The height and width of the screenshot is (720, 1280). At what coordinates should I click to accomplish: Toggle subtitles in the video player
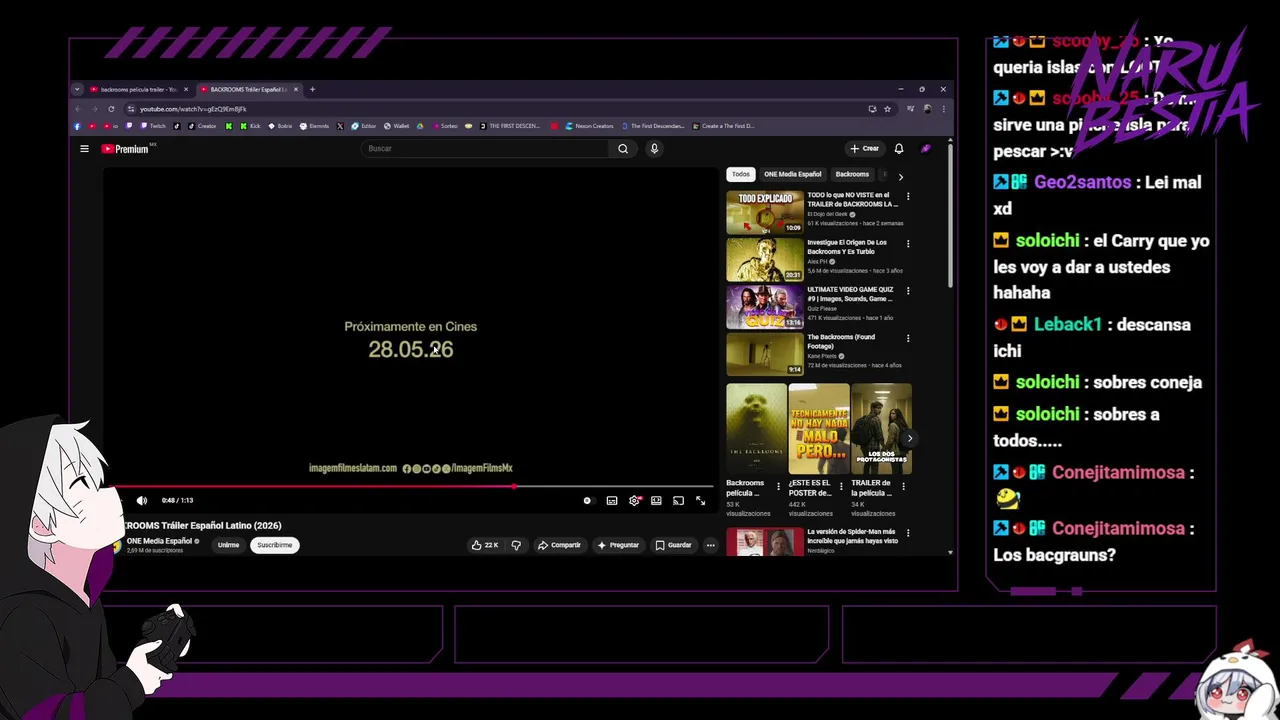[x=612, y=500]
